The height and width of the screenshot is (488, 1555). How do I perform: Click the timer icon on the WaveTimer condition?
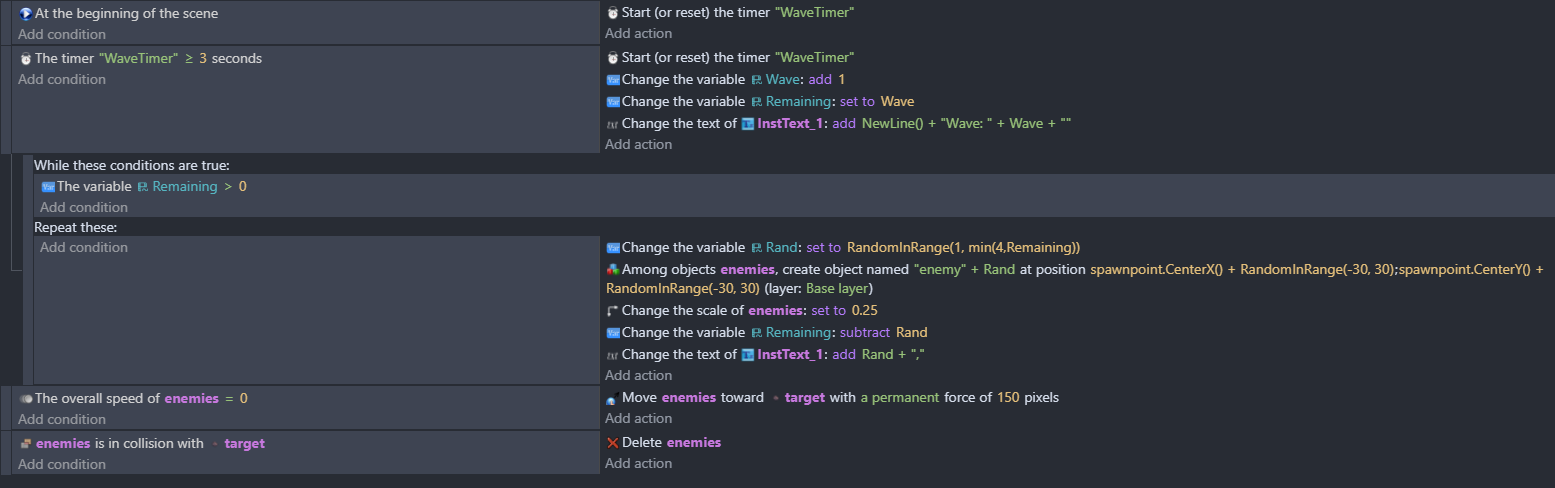coord(26,59)
